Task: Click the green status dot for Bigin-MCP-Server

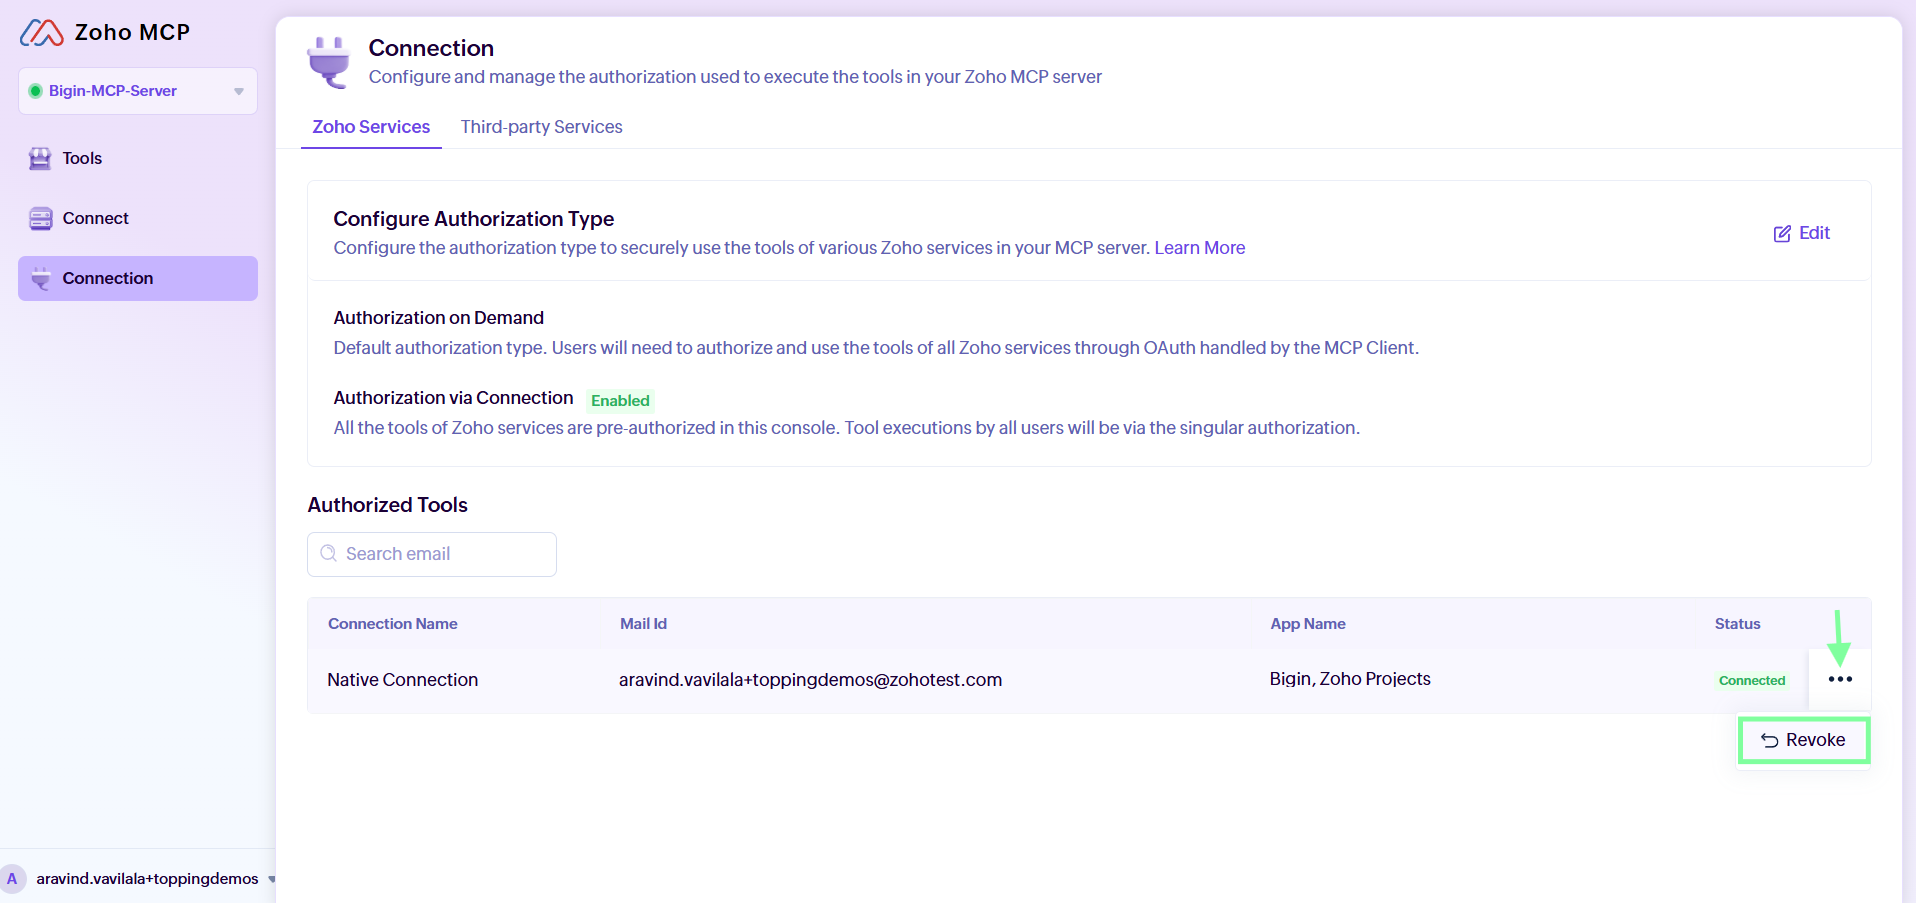Action: coord(35,91)
